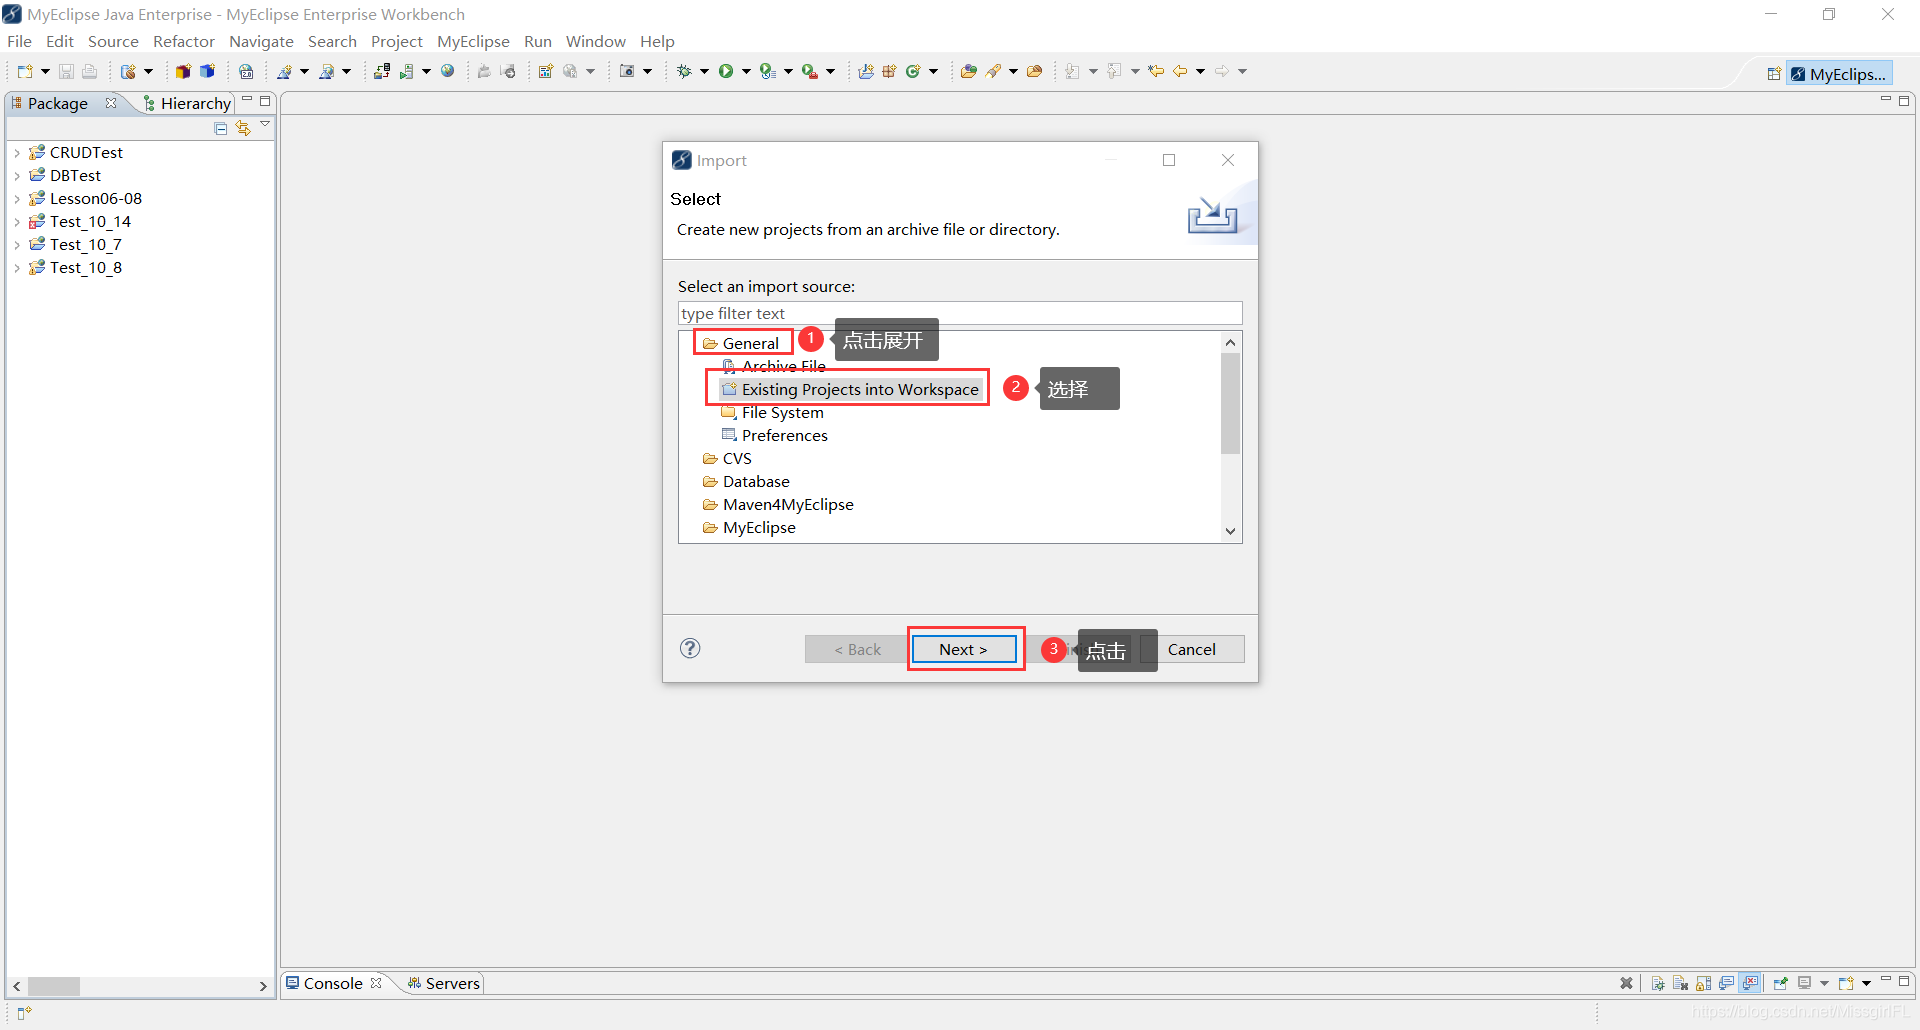
Task: Open the New file dropdown arrow
Action: [45, 71]
